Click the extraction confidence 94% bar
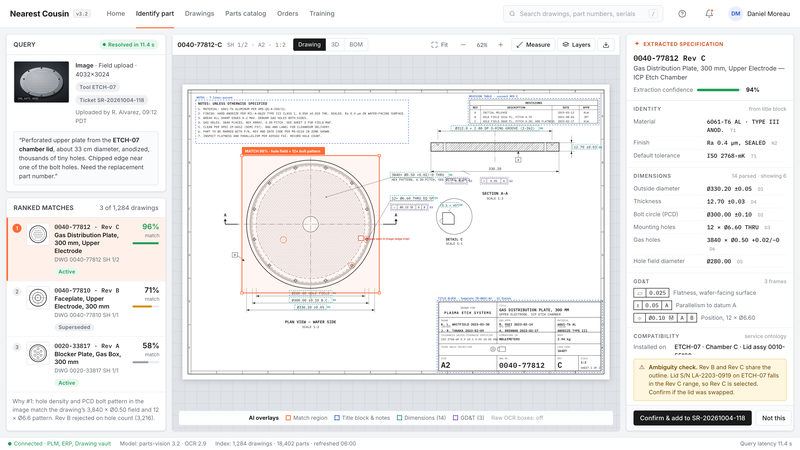This screenshot has height=450, width=800. (x=718, y=90)
